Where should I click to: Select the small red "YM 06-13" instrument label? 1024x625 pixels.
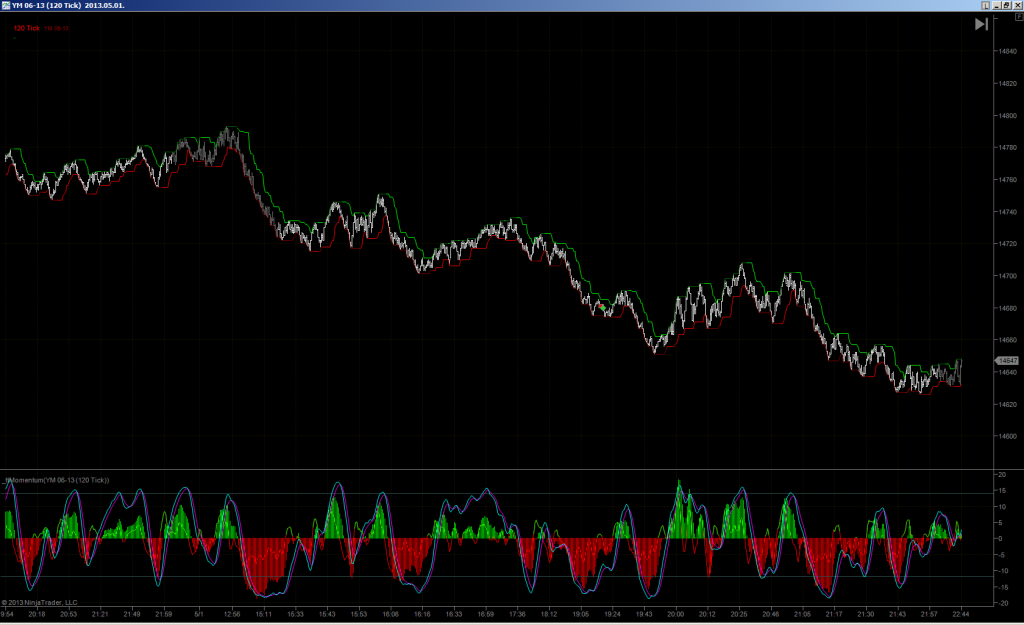(57, 29)
